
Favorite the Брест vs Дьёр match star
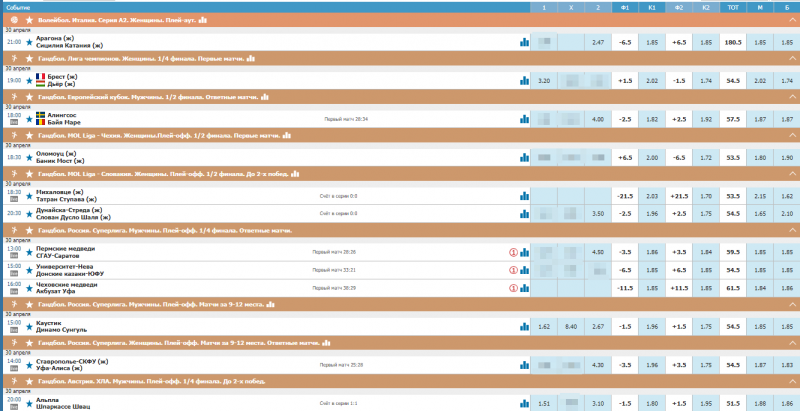pos(28,80)
